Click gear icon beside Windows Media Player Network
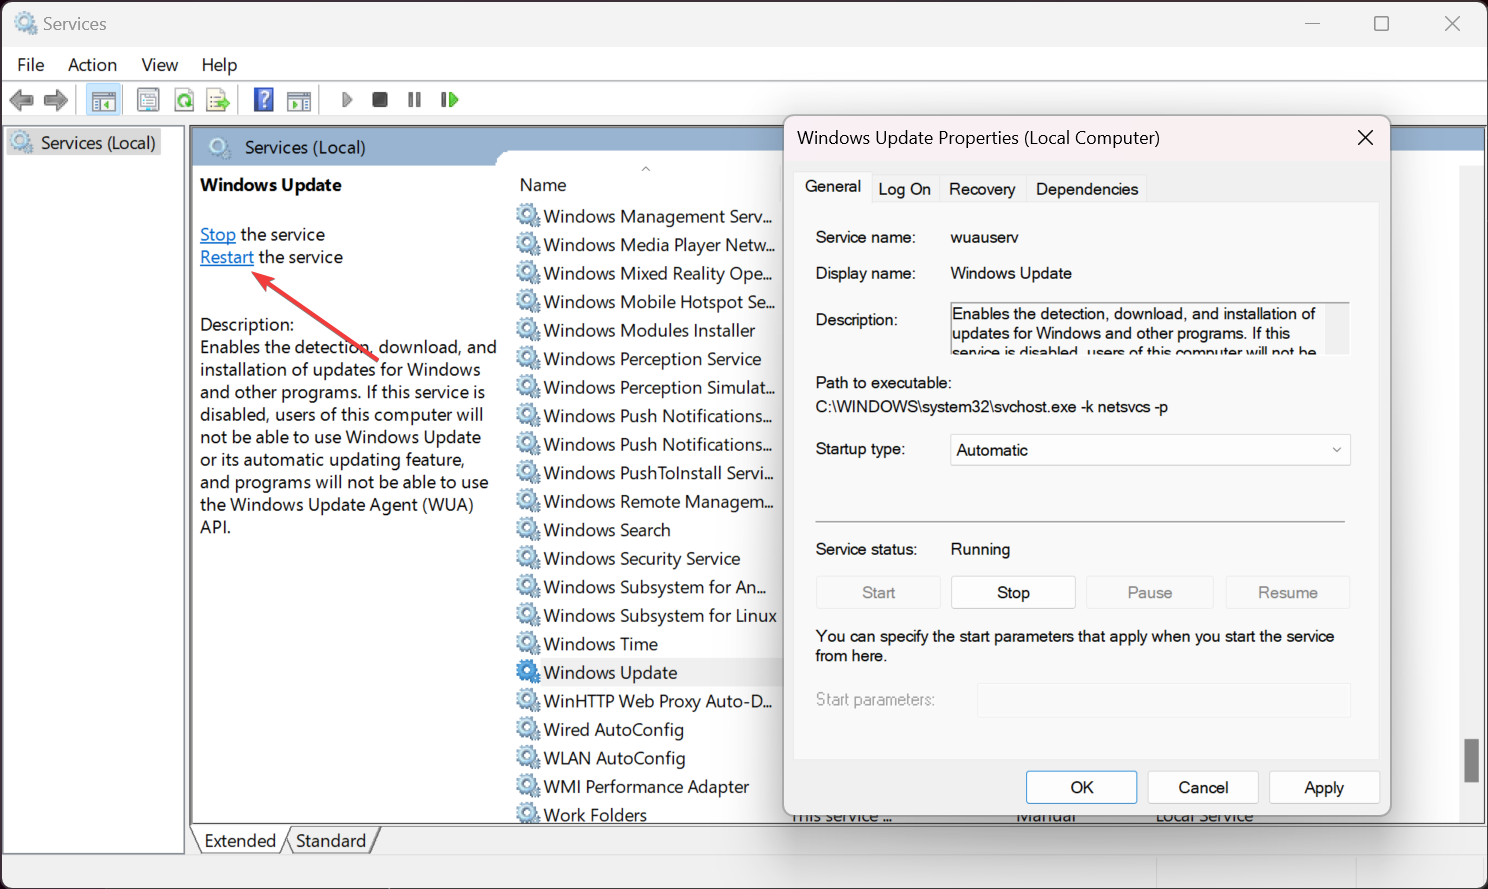 (528, 243)
